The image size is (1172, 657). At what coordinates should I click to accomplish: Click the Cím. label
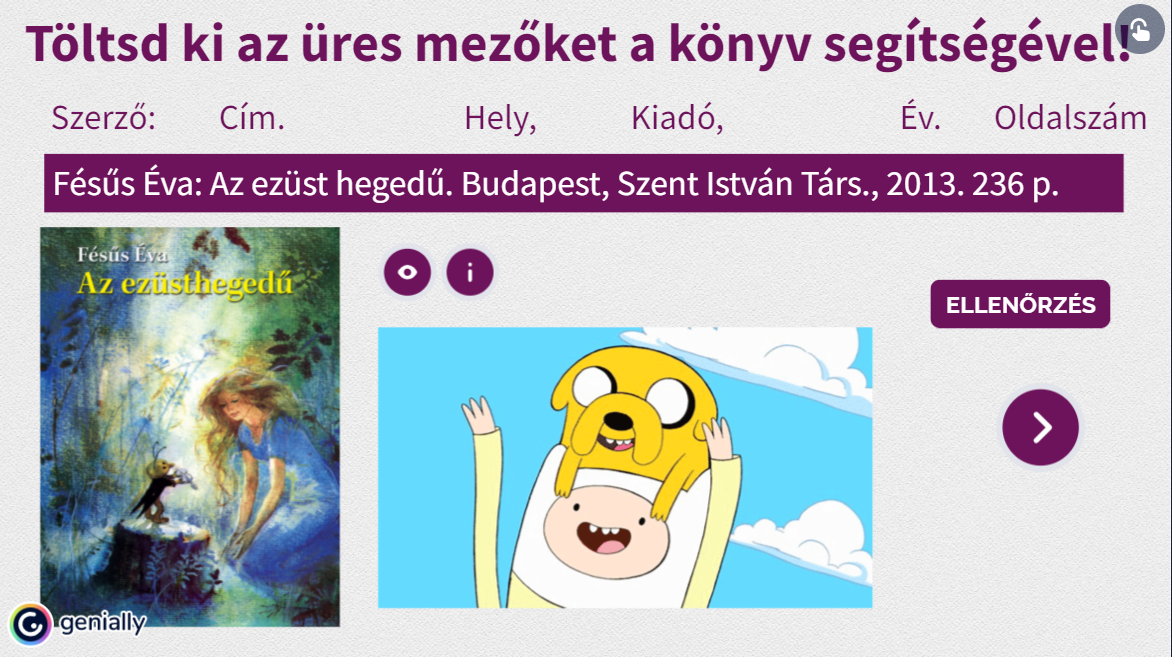[252, 118]
